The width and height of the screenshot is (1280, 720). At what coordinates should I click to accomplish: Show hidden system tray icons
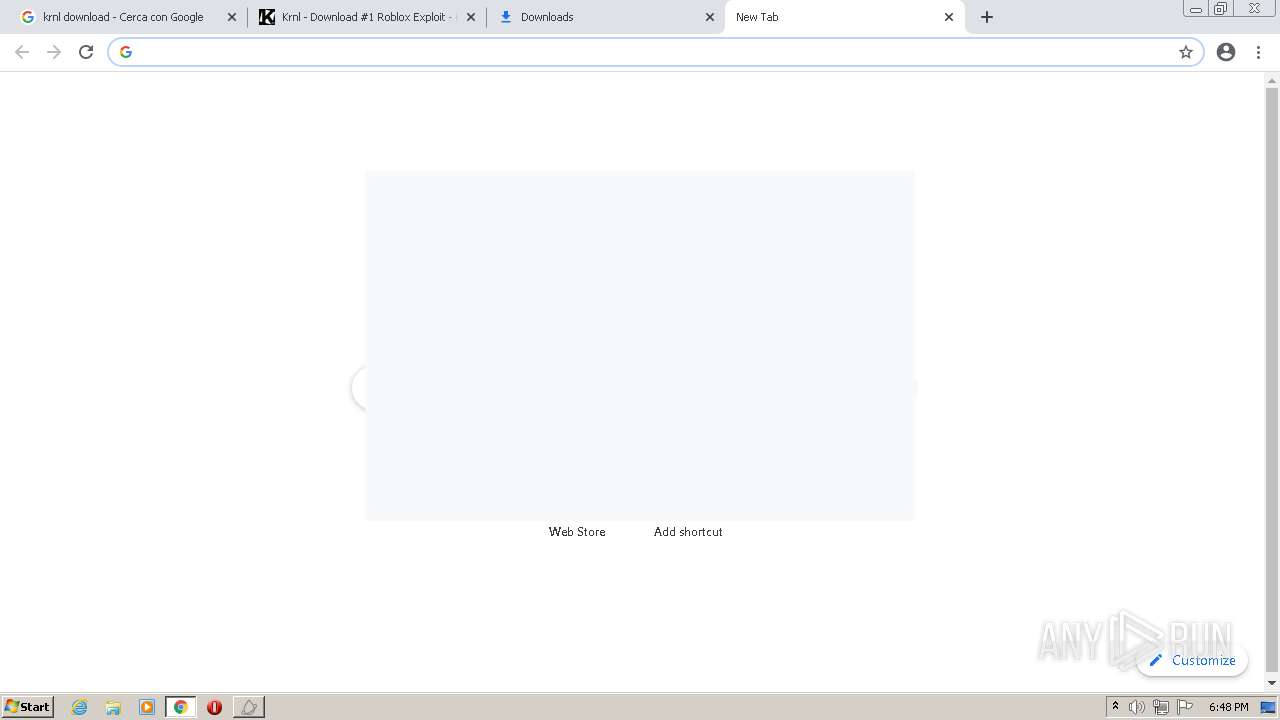[1115, 707]
